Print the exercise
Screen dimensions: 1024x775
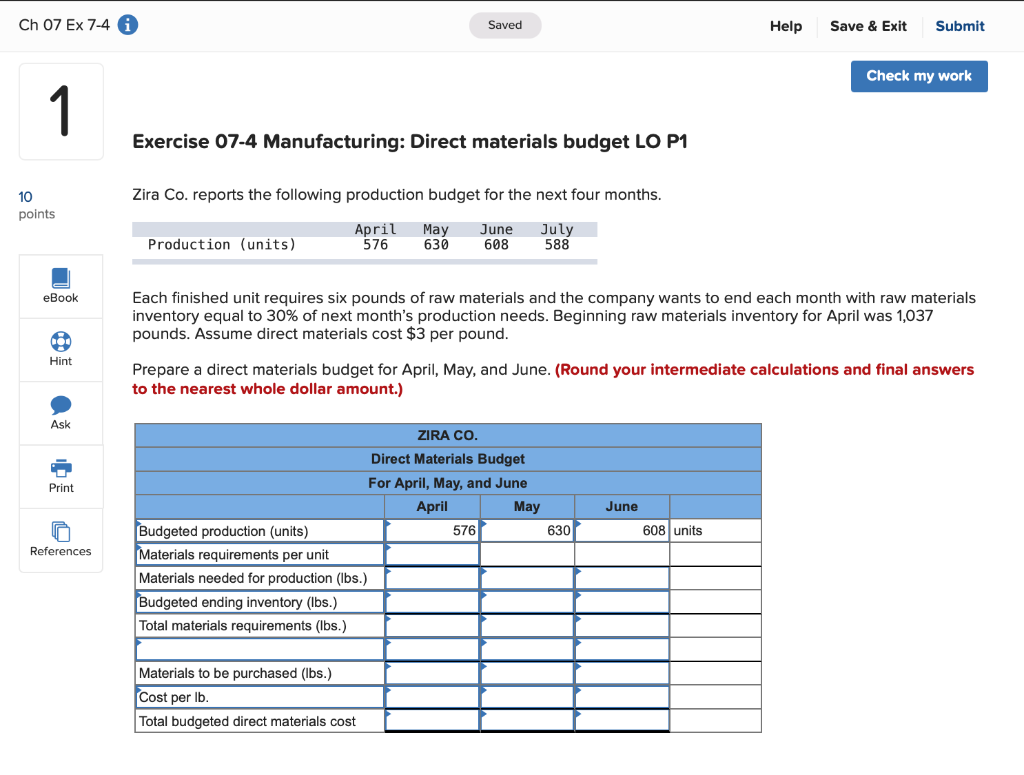[x=61, y=476]
